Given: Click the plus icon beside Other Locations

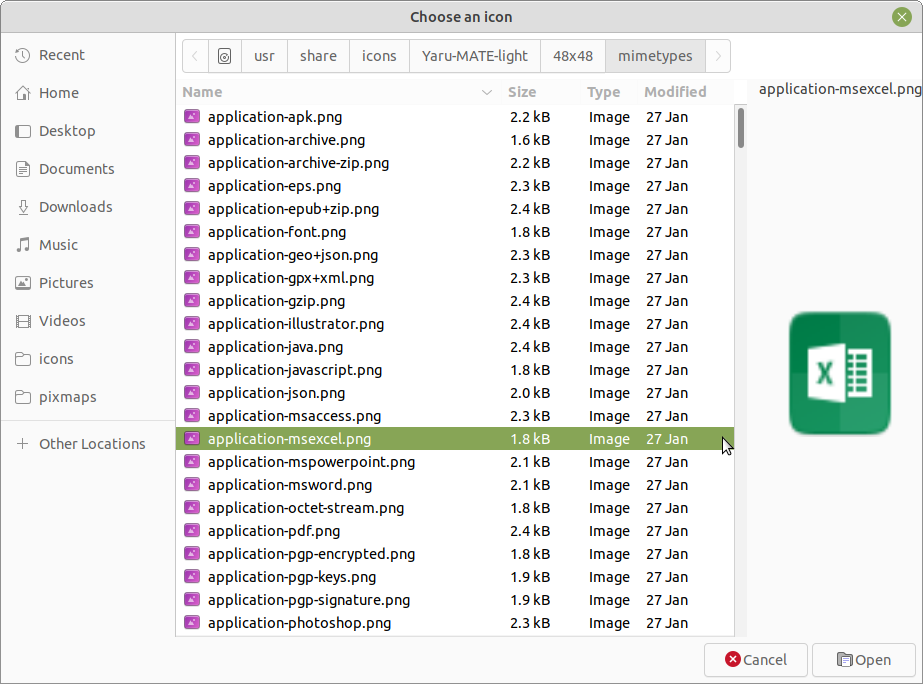Looking at the screenshot, I should [x=22, y=444].
